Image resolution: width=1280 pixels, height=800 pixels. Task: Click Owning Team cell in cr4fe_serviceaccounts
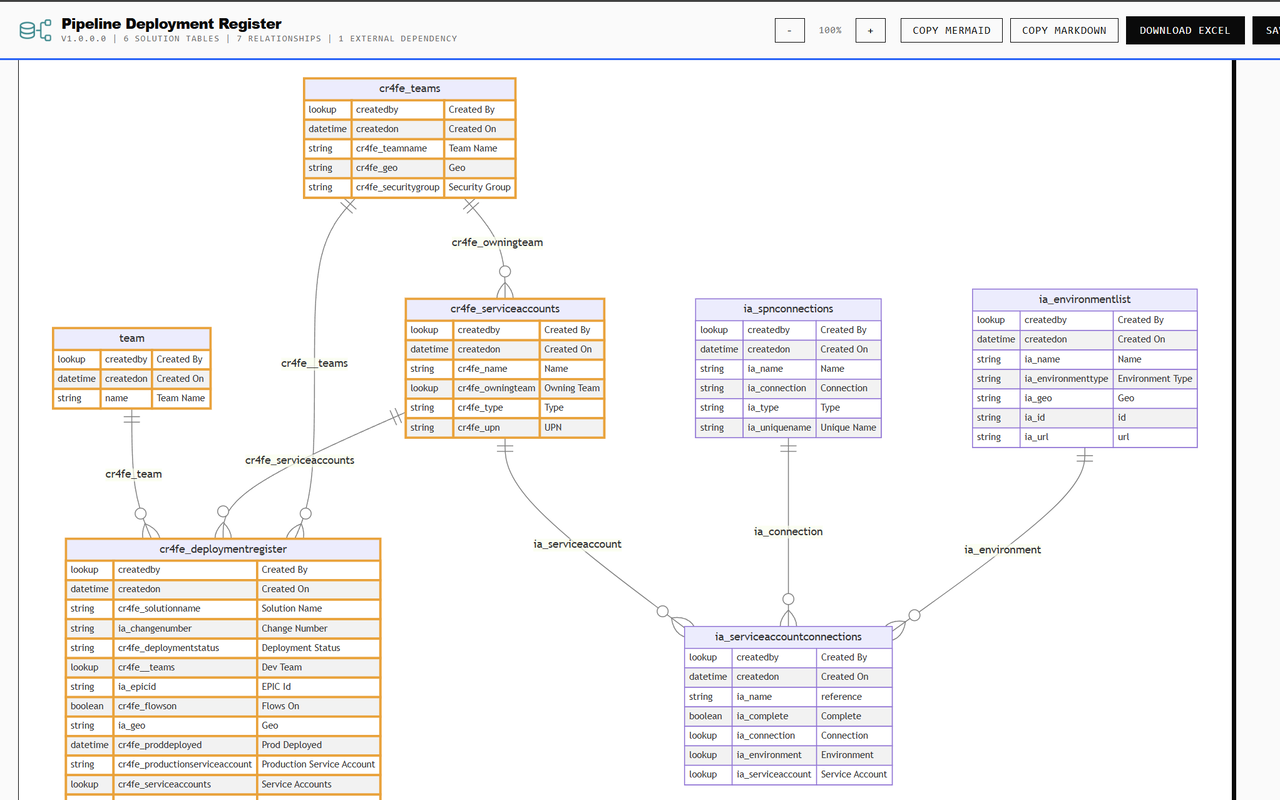[572, 388]
